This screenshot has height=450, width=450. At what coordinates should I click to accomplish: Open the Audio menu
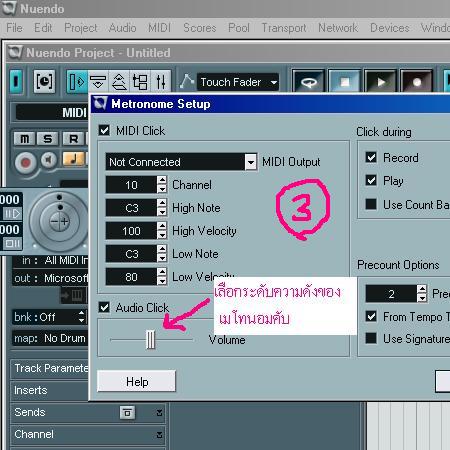[x=122, y=28]
